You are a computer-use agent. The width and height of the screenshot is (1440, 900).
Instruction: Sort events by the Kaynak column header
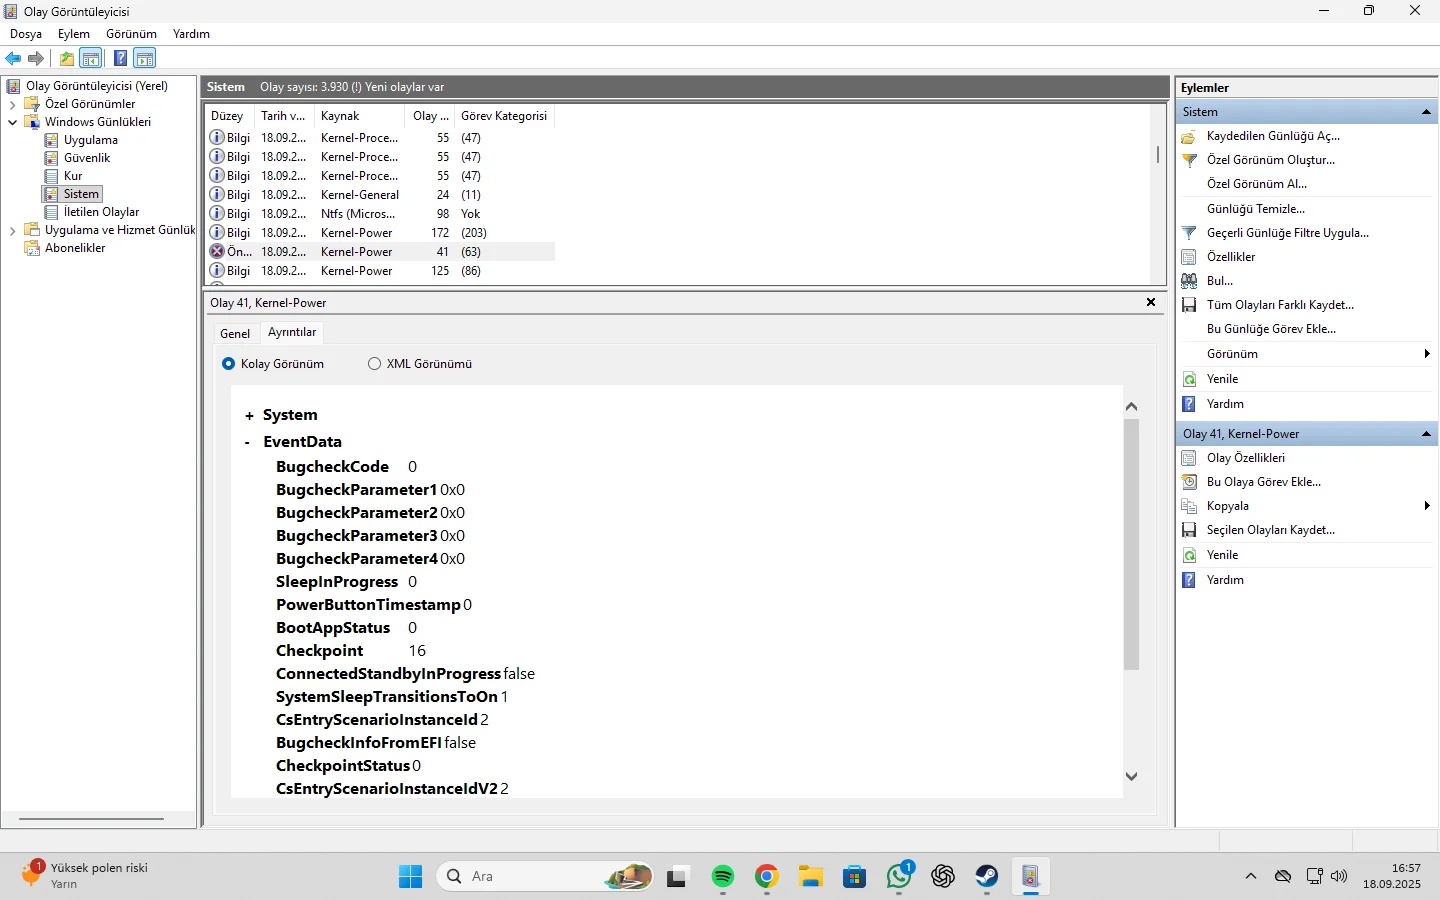pyautogui.click(x=359, y=116)
